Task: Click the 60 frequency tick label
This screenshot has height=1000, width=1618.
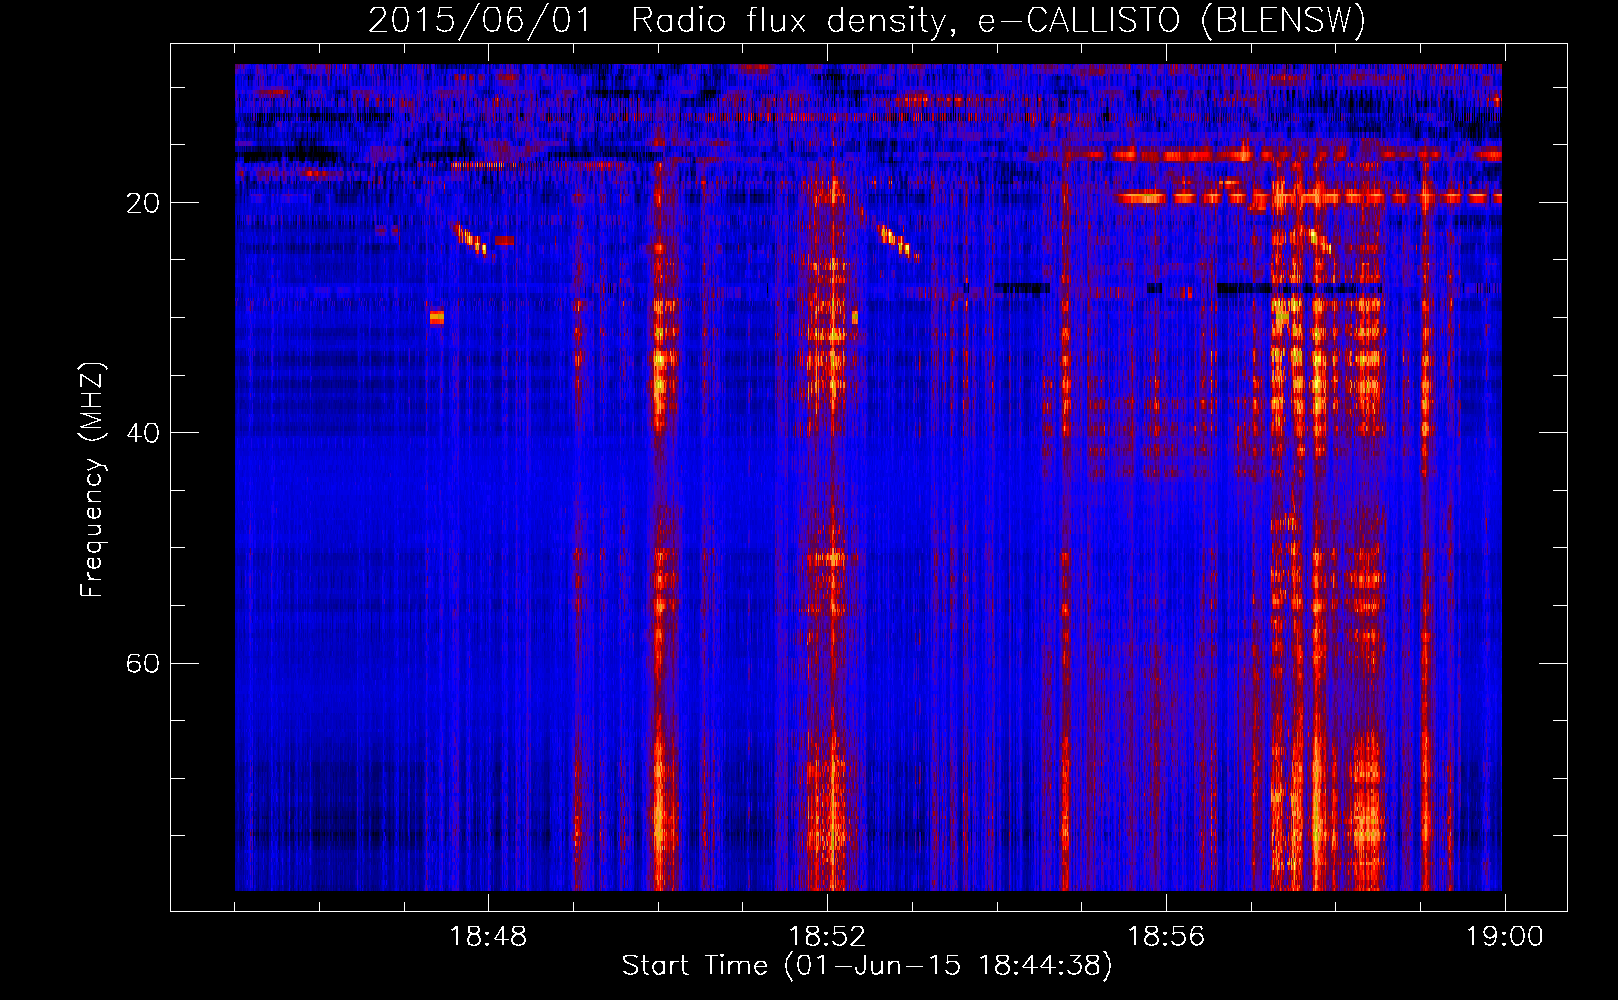Action: click(144, 663)
